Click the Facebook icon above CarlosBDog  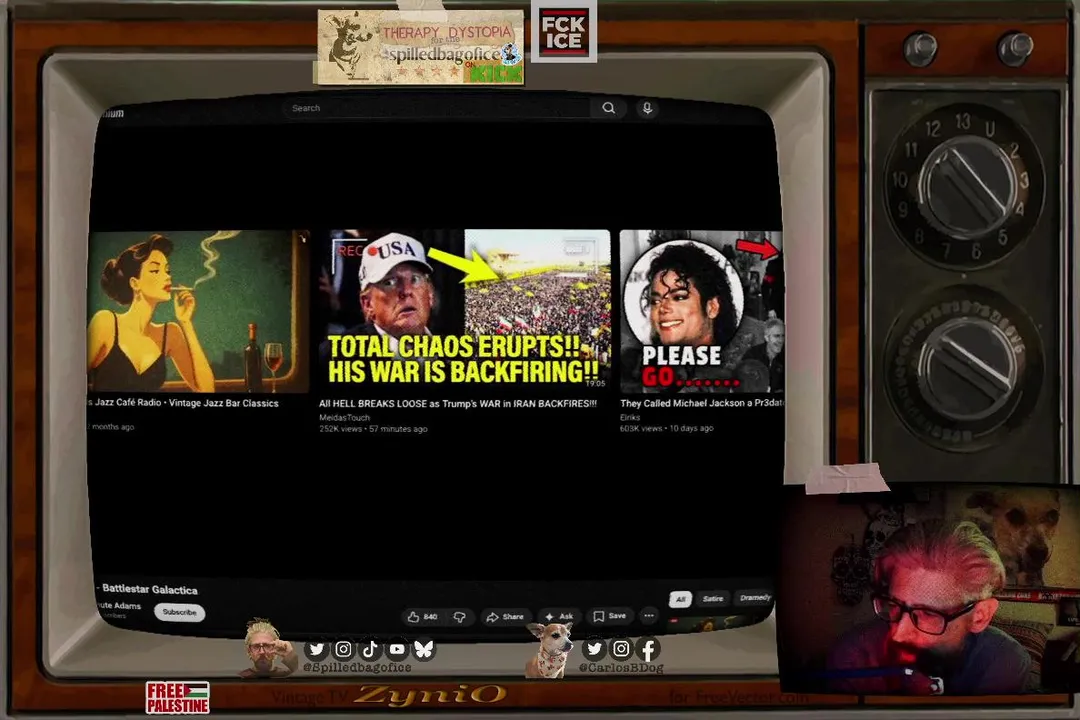[647, 648]
